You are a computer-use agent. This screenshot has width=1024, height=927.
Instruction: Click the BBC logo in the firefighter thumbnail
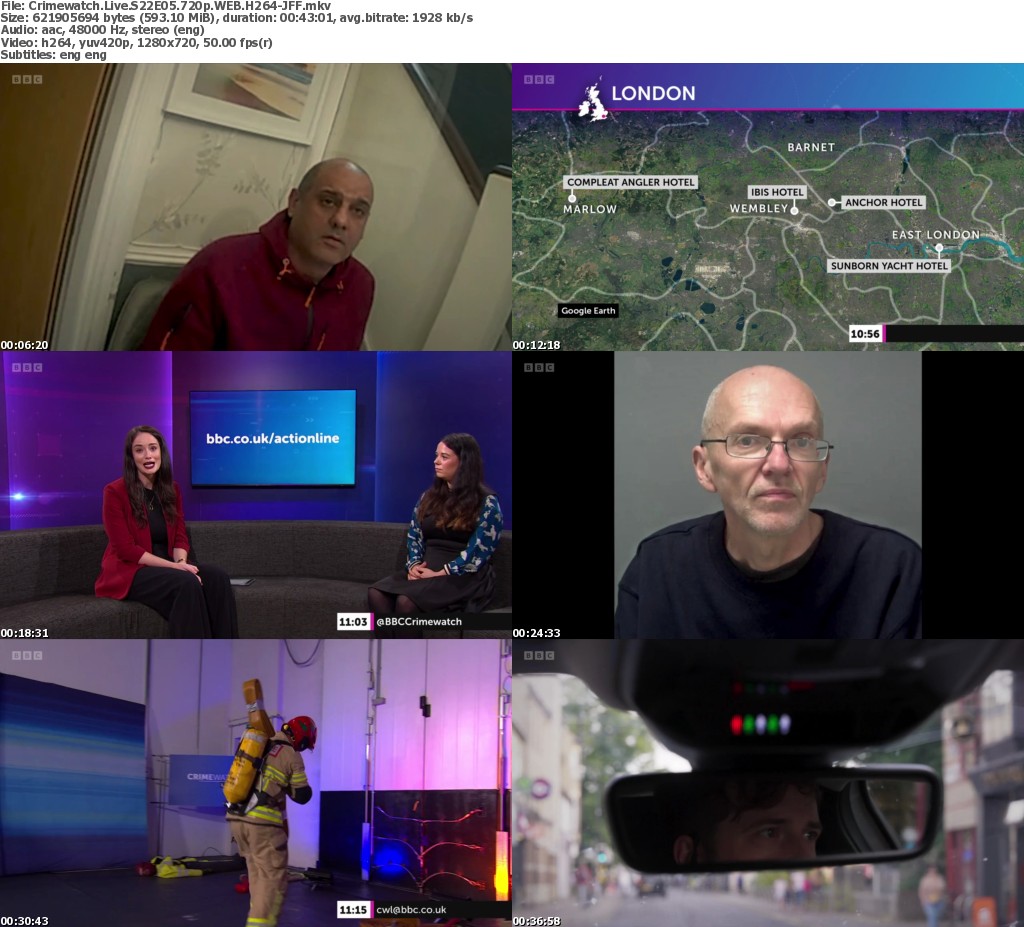[27, 656]
